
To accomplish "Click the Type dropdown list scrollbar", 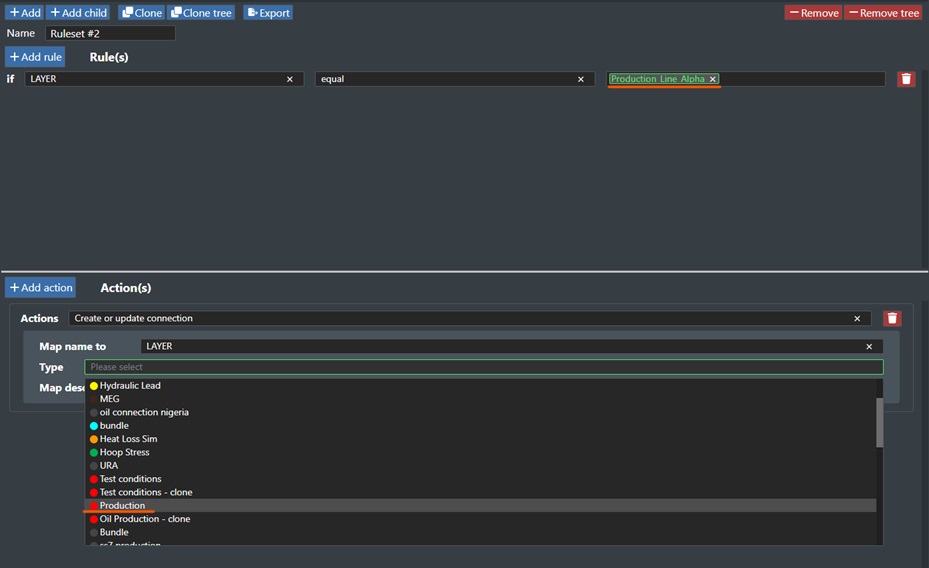I will 879,422.
